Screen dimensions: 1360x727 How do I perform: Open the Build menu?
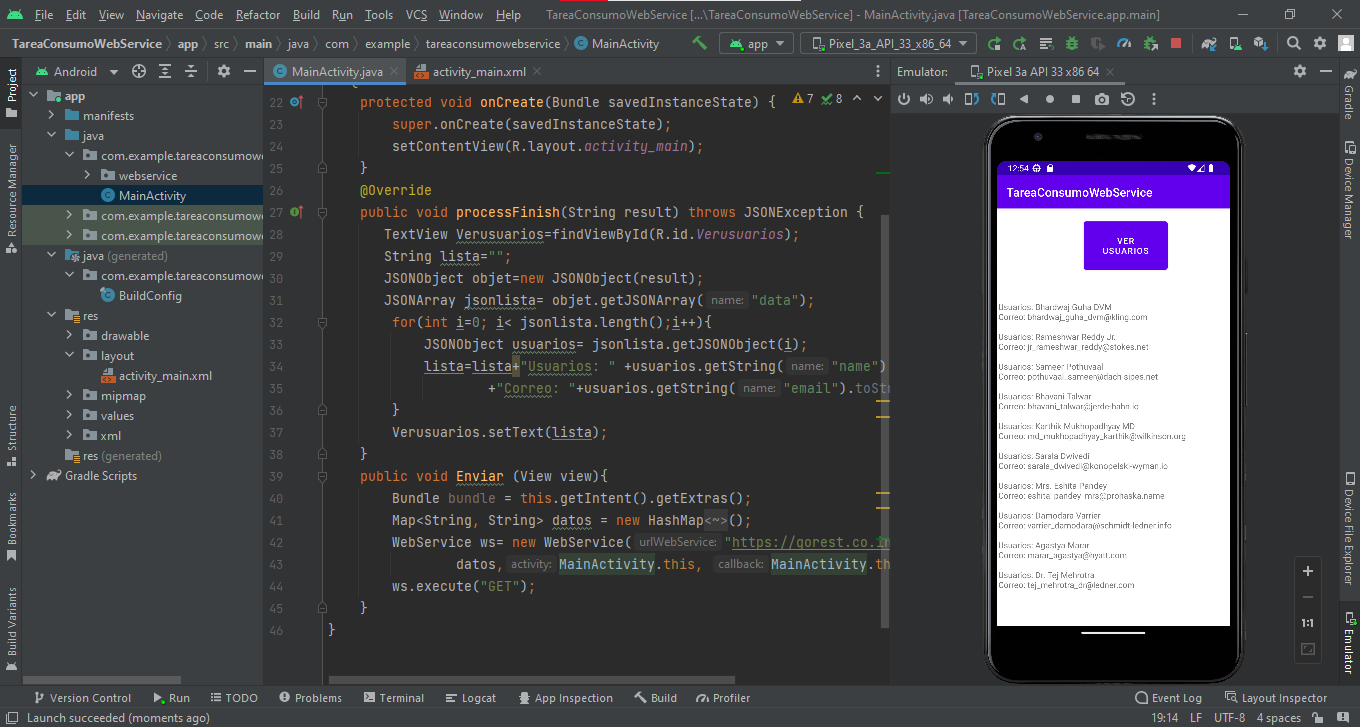pyautogui.click(x=307, y=15)
